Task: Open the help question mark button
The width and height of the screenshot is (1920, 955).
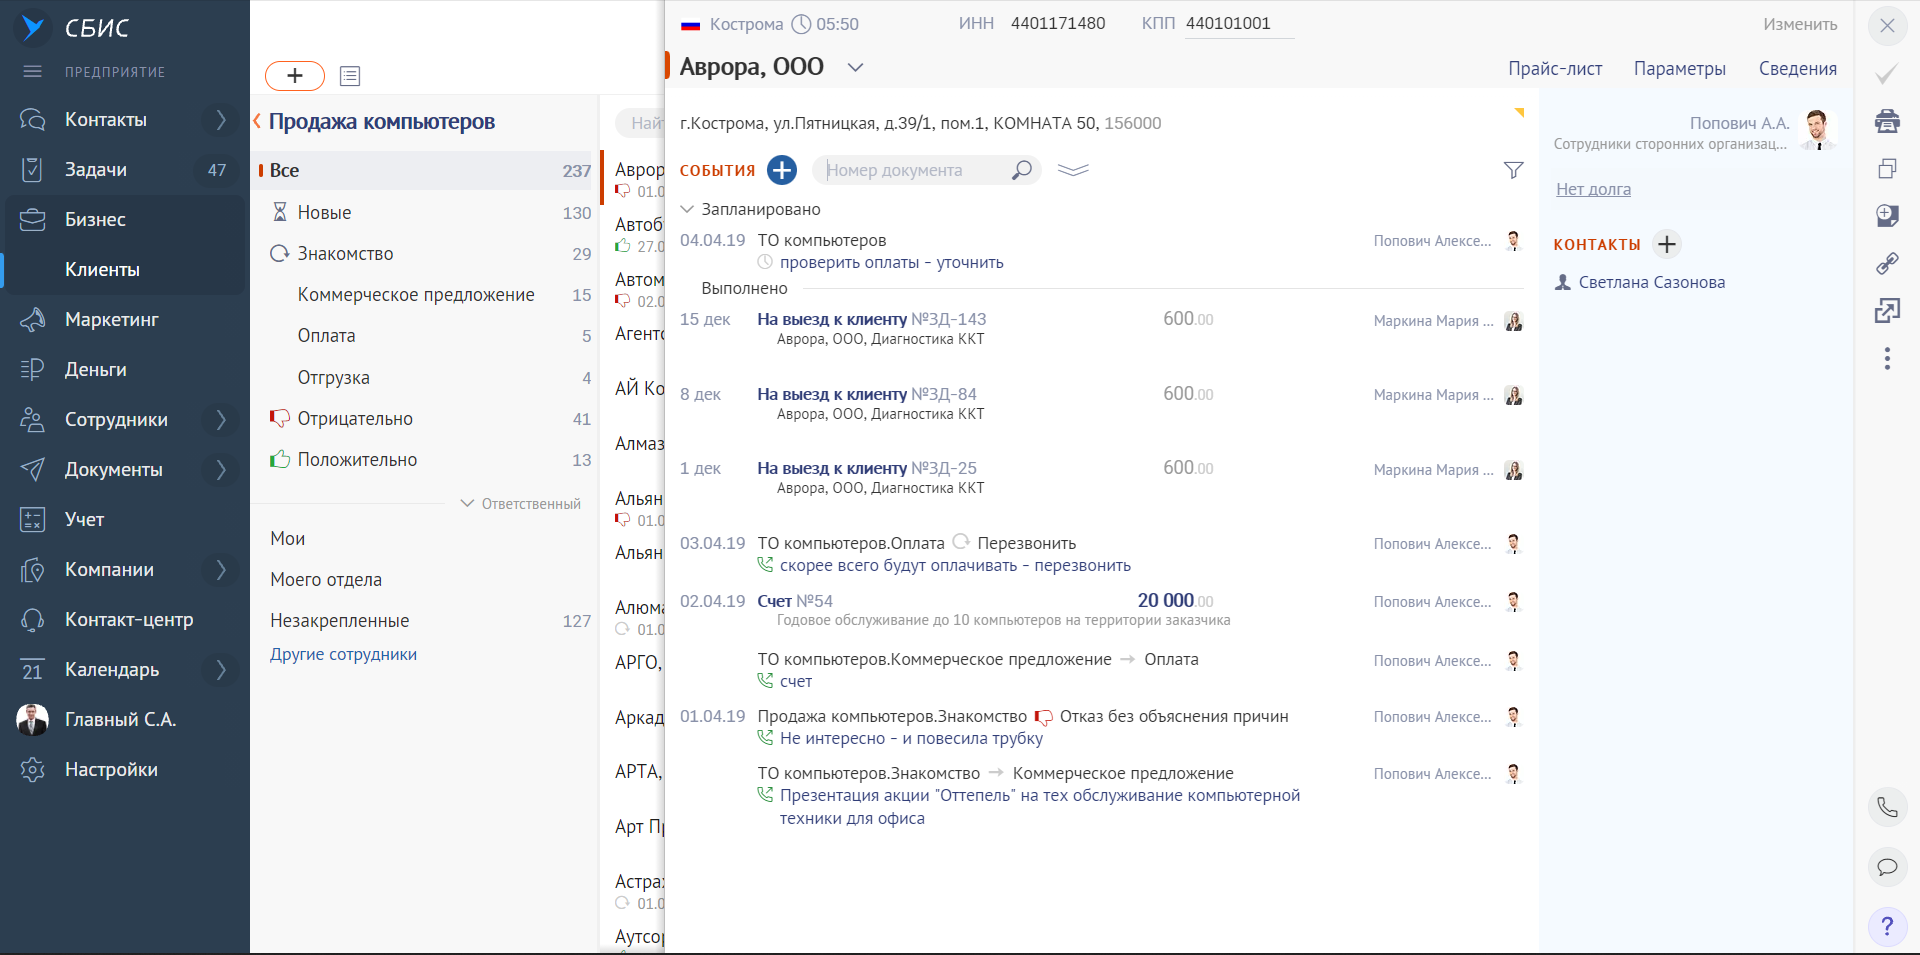Action: (x=1887, y=927)
